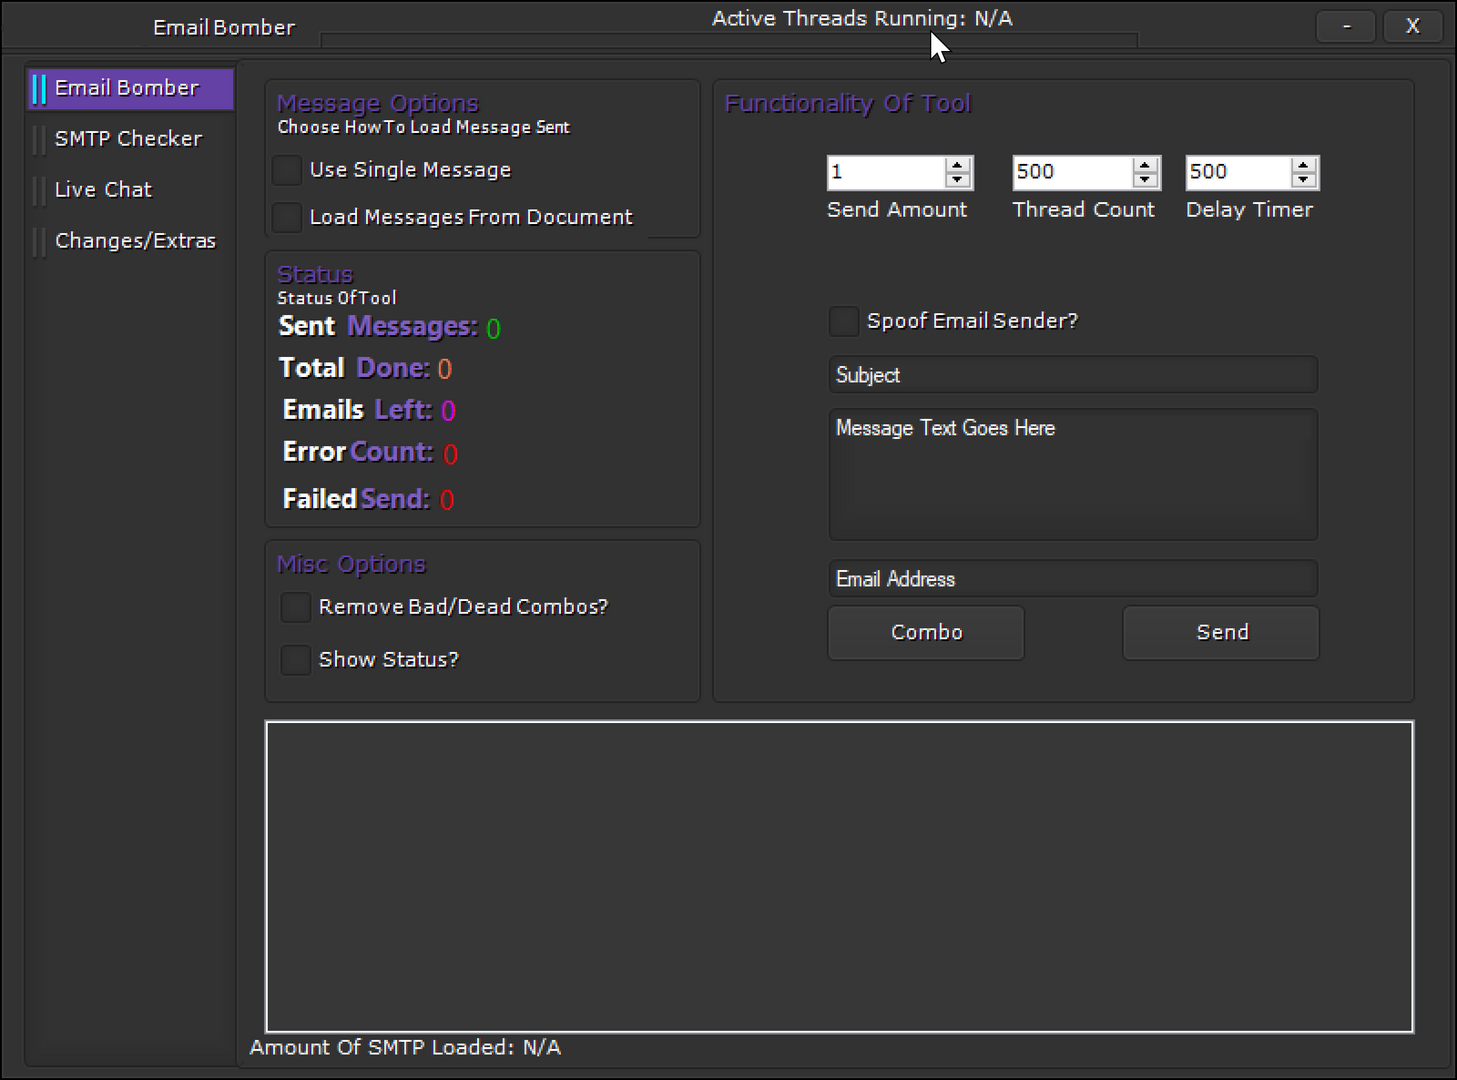Open the Changes/Extras section
This screenshot has width=1457, height=1080.
135,241
